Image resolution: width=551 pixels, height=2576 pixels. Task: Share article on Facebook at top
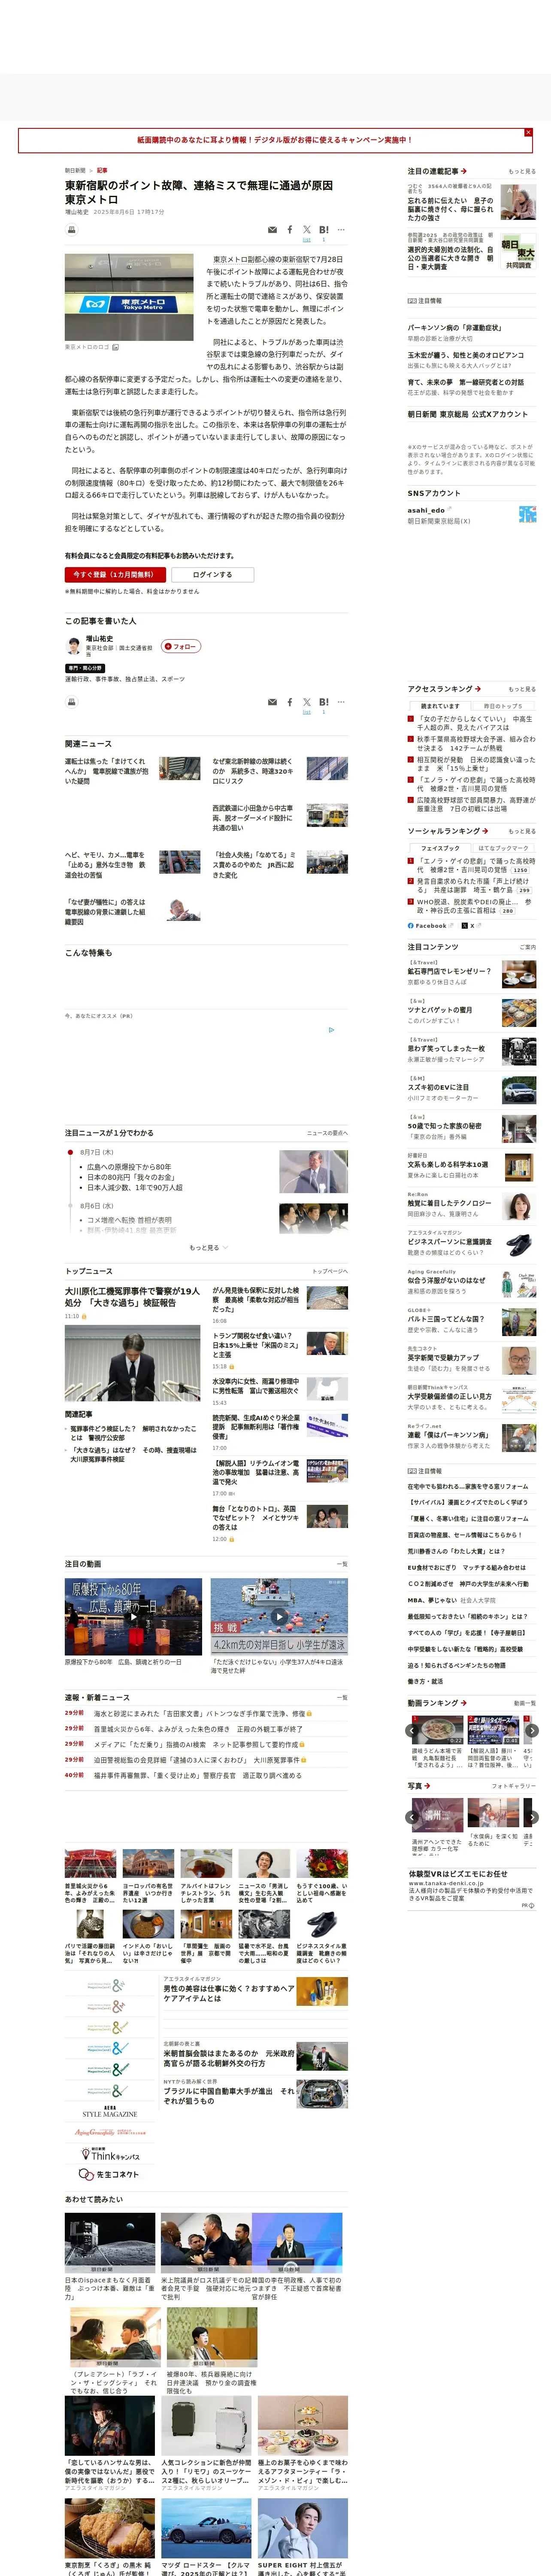[290, 230]
